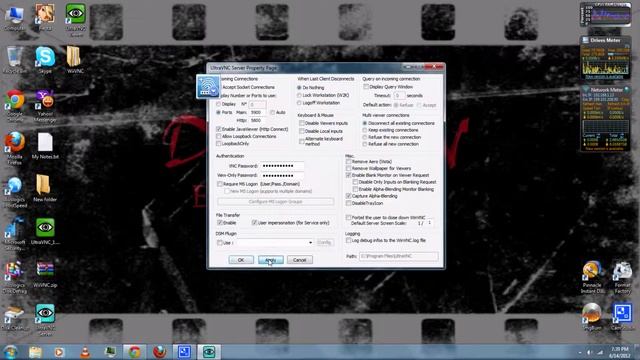
Task: Select Refuse the new connection option
Action: pyautogui.click(x=364, y=137)
